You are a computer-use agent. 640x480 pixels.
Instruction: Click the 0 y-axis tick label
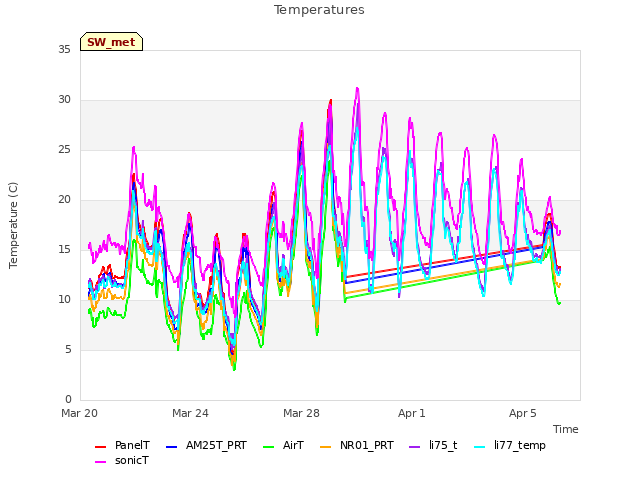(68, 400)
